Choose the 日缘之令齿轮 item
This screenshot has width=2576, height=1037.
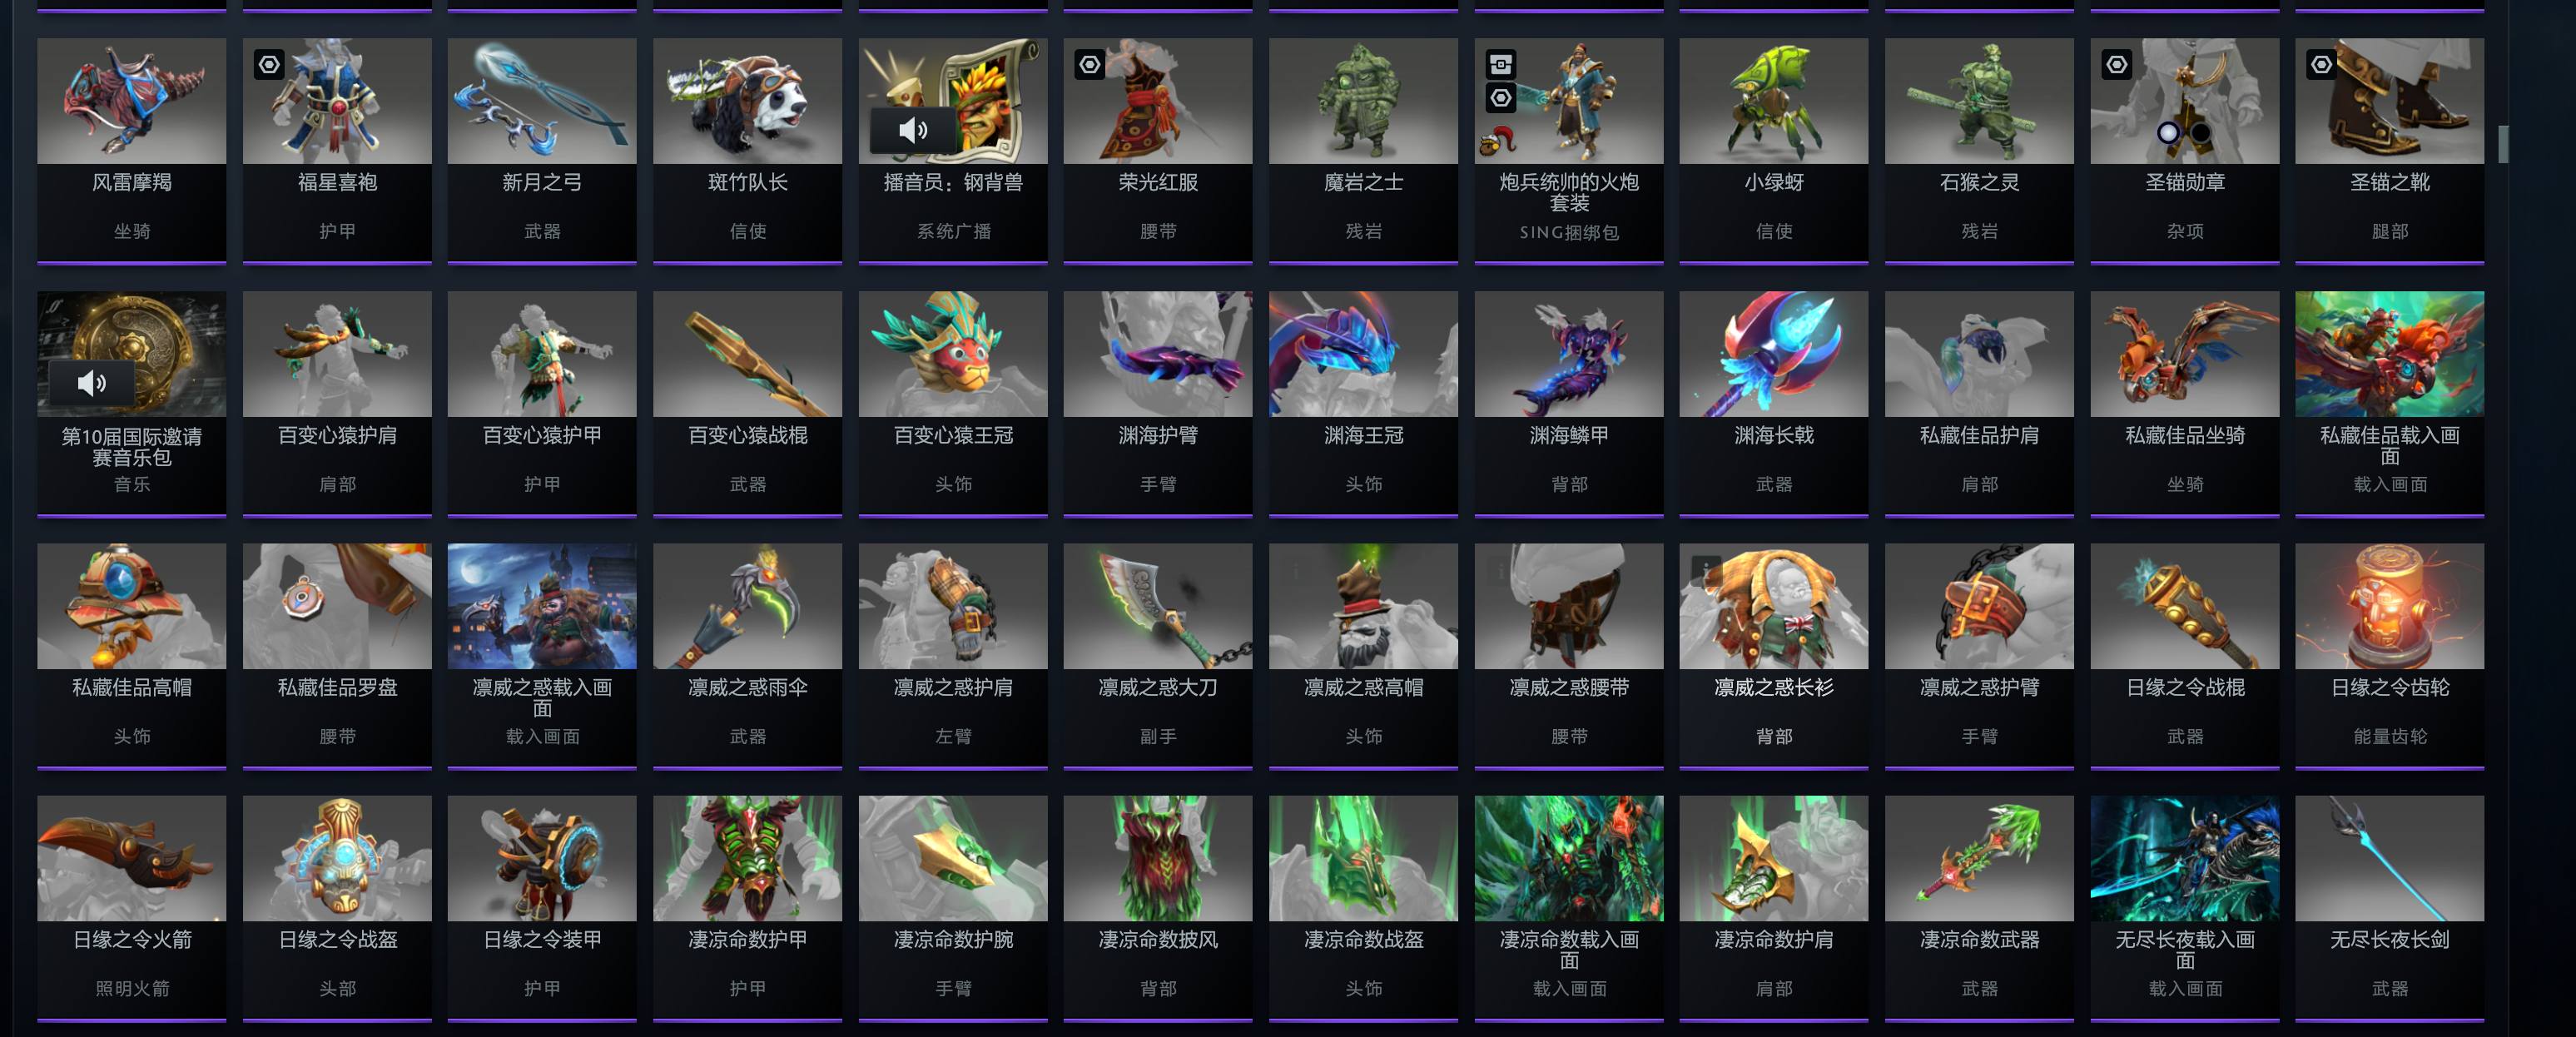click(x=2389, y=655)
